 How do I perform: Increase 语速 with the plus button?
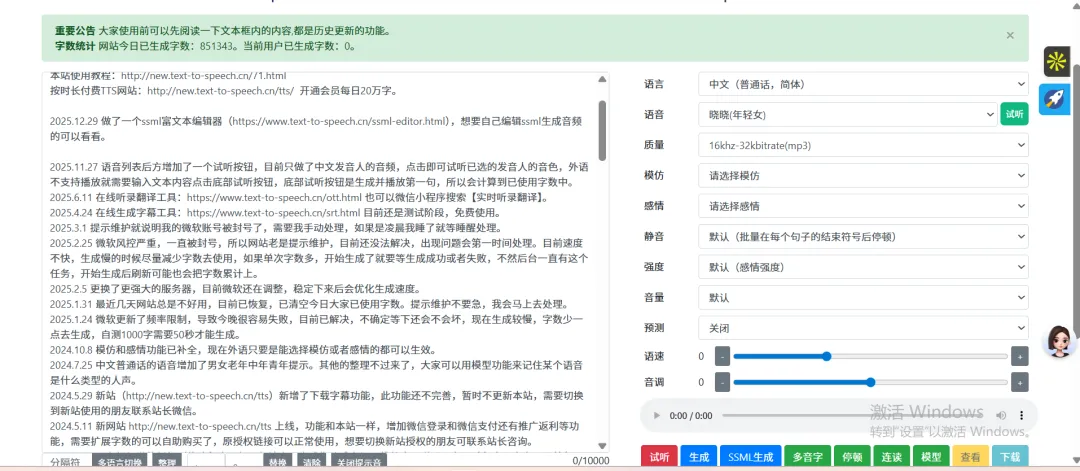(1019, 357)
